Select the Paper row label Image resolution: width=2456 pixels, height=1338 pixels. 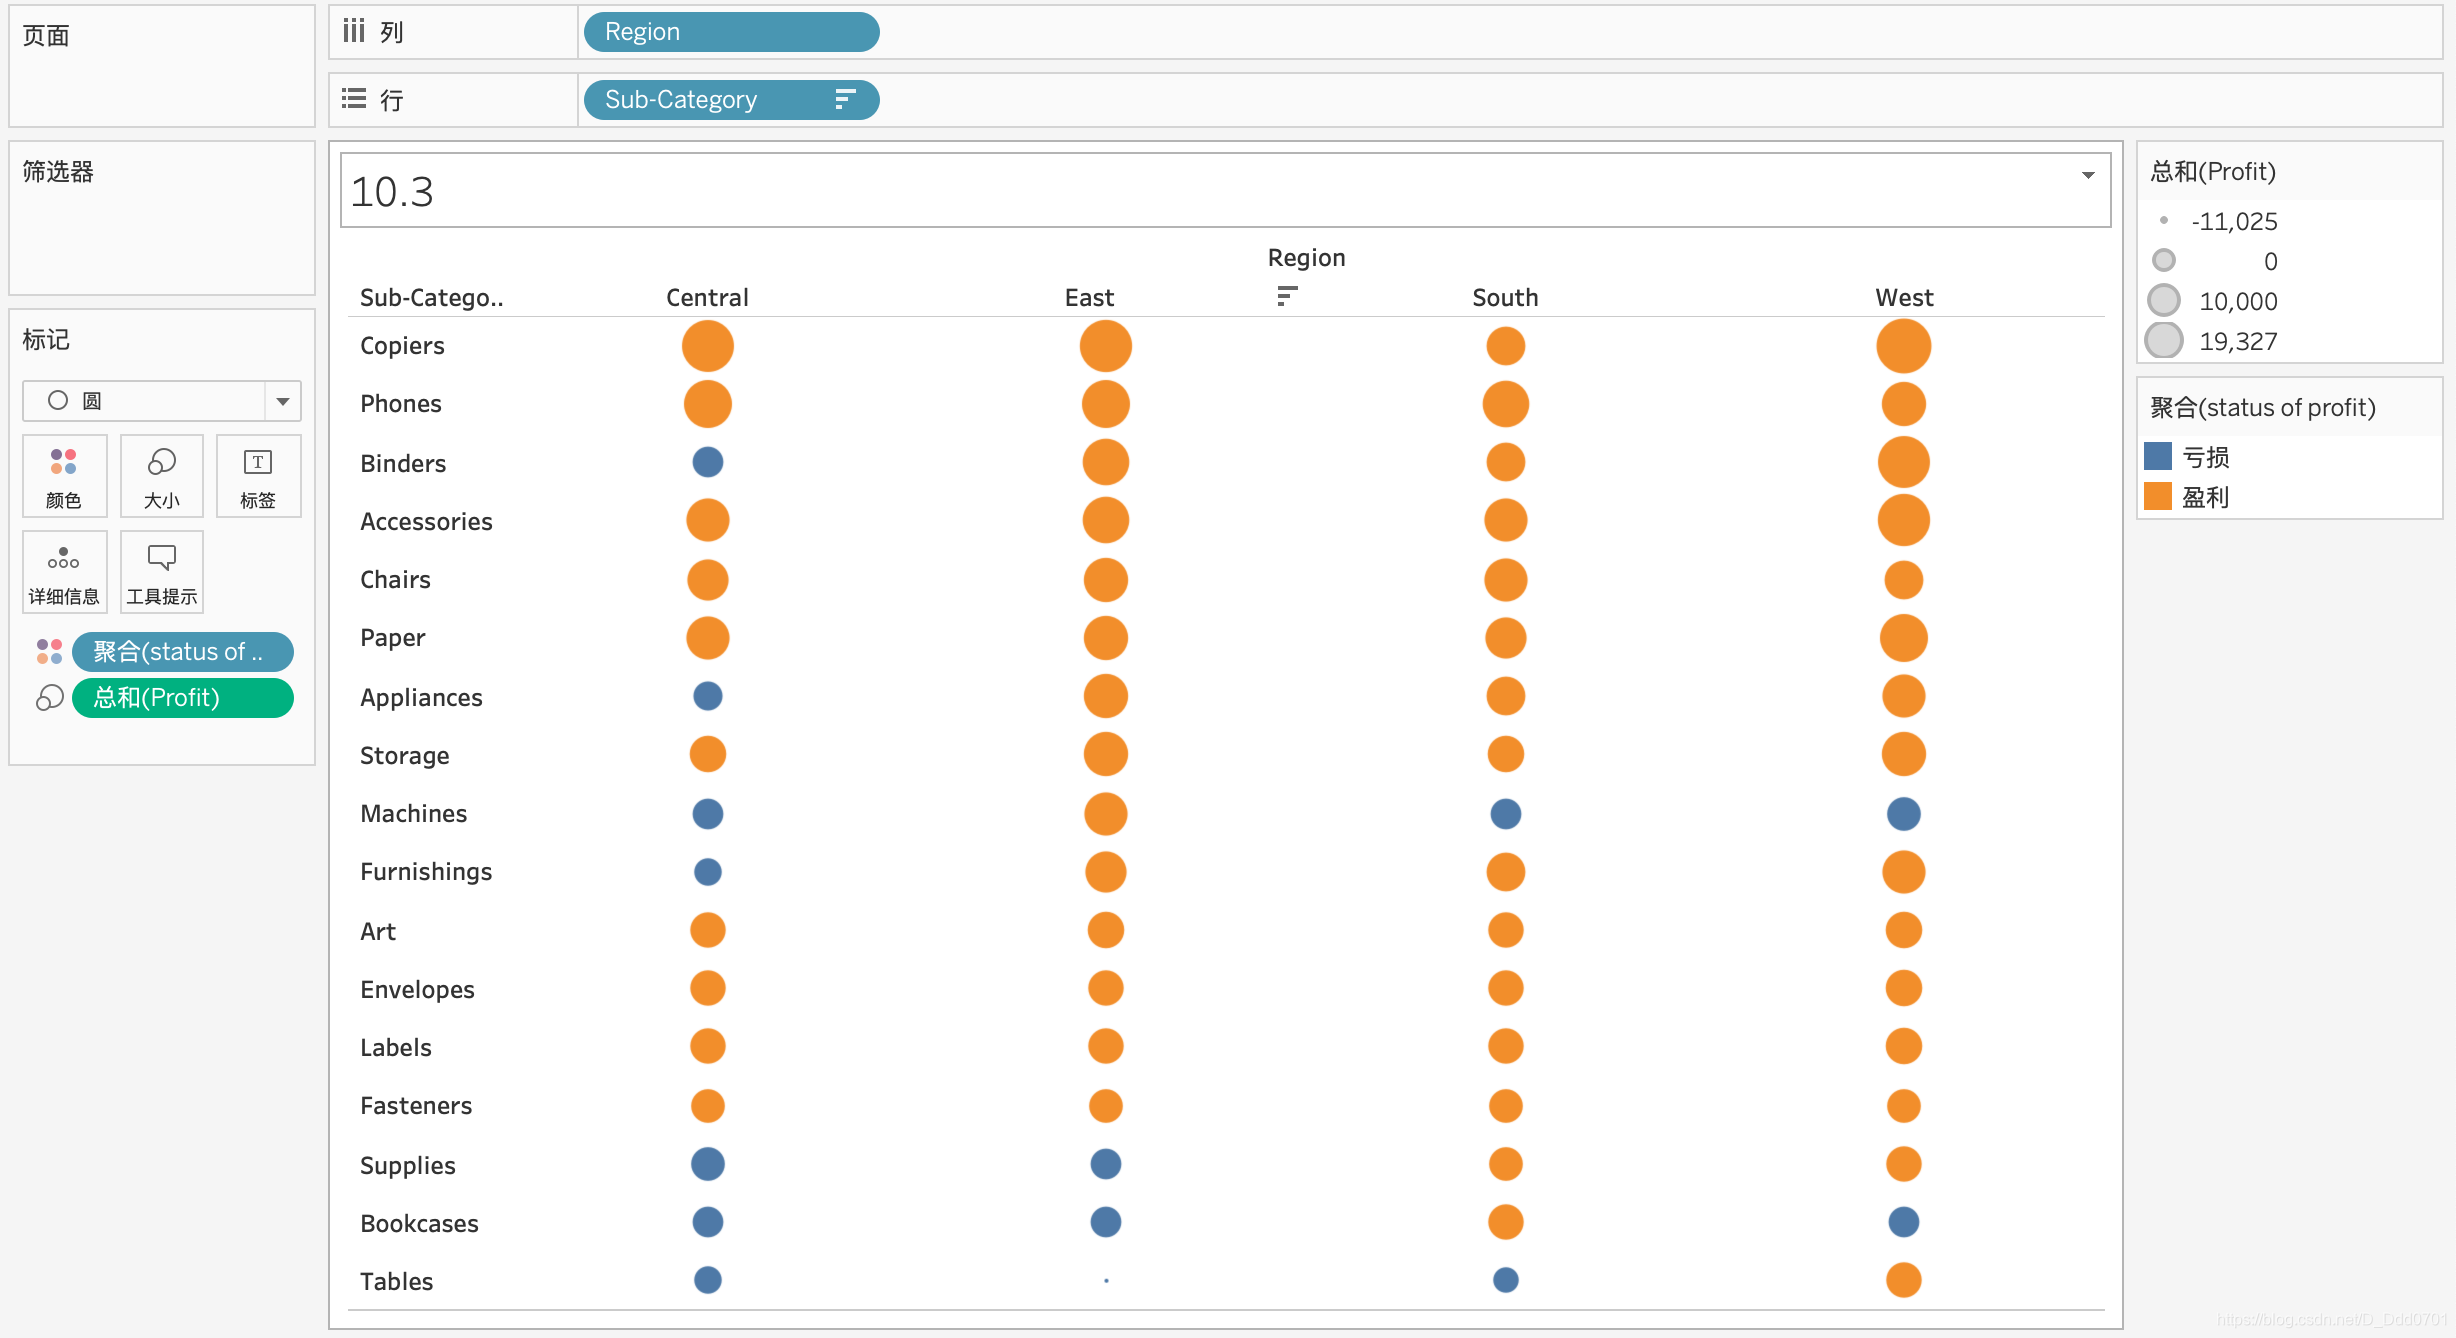[x=392, y=638]
